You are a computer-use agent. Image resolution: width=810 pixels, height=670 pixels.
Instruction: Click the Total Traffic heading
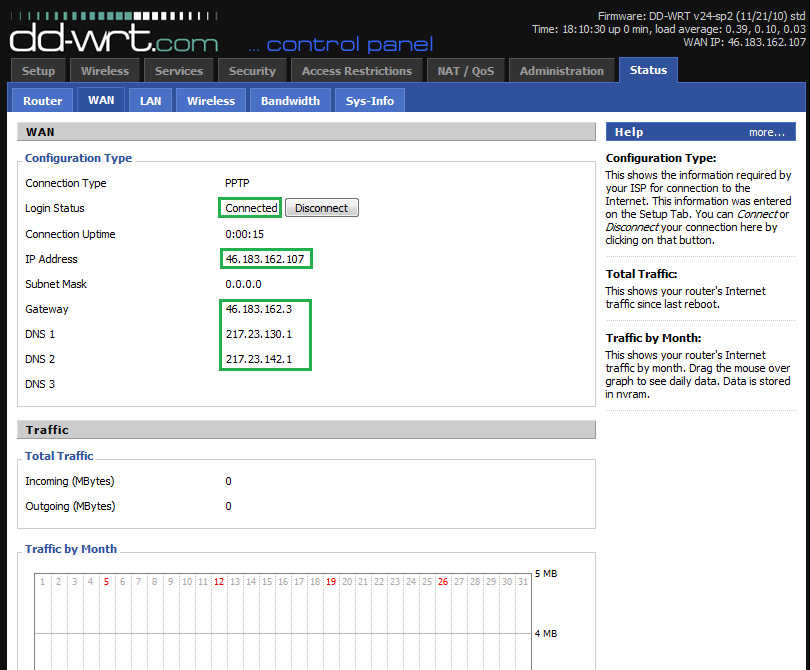(x=59, y=456)
